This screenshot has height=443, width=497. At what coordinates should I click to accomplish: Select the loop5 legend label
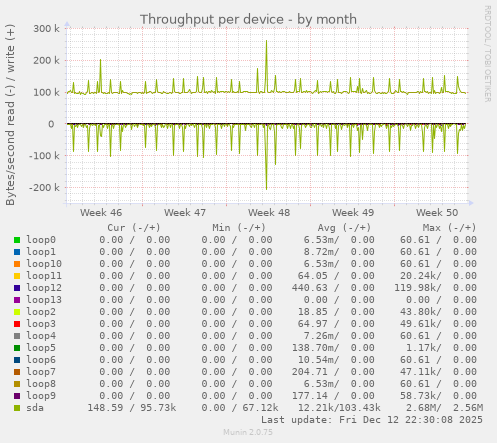(41, 348)
